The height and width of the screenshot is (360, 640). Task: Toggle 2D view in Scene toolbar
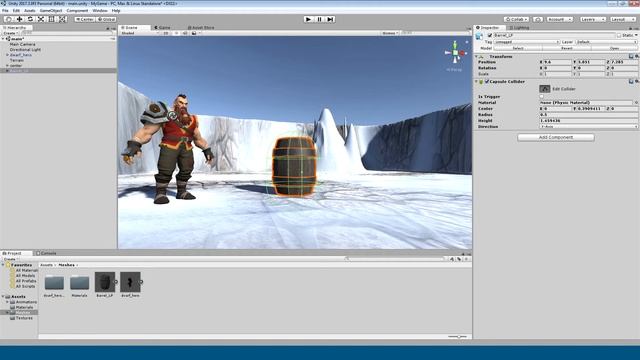[x=166, y=33]
